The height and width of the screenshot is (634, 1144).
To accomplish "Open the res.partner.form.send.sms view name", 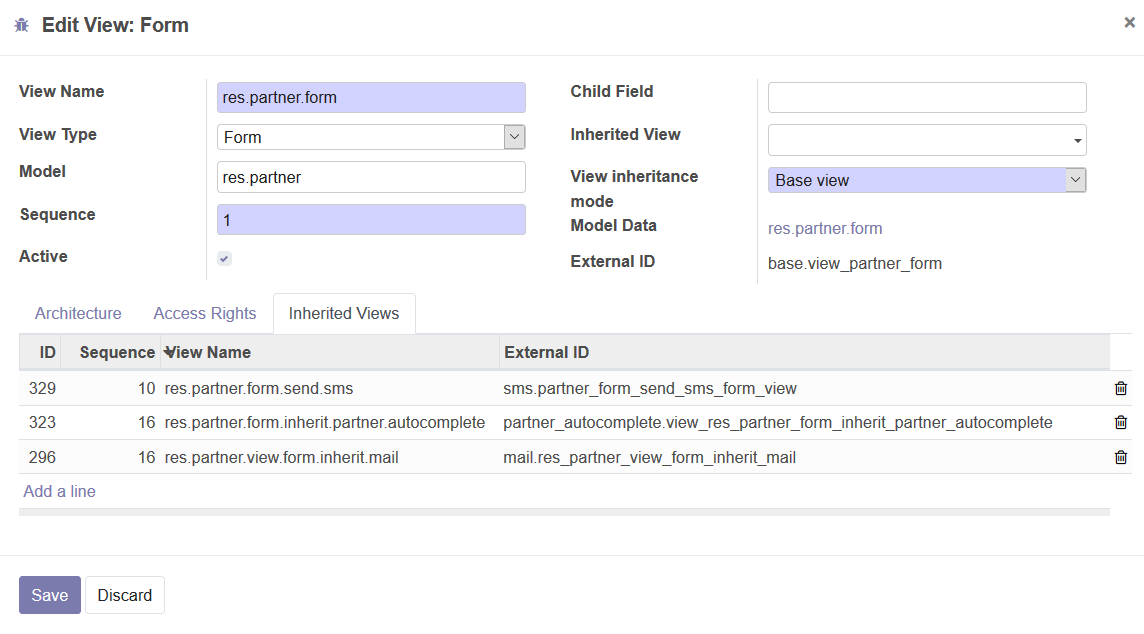I will [x=259, y=389].
